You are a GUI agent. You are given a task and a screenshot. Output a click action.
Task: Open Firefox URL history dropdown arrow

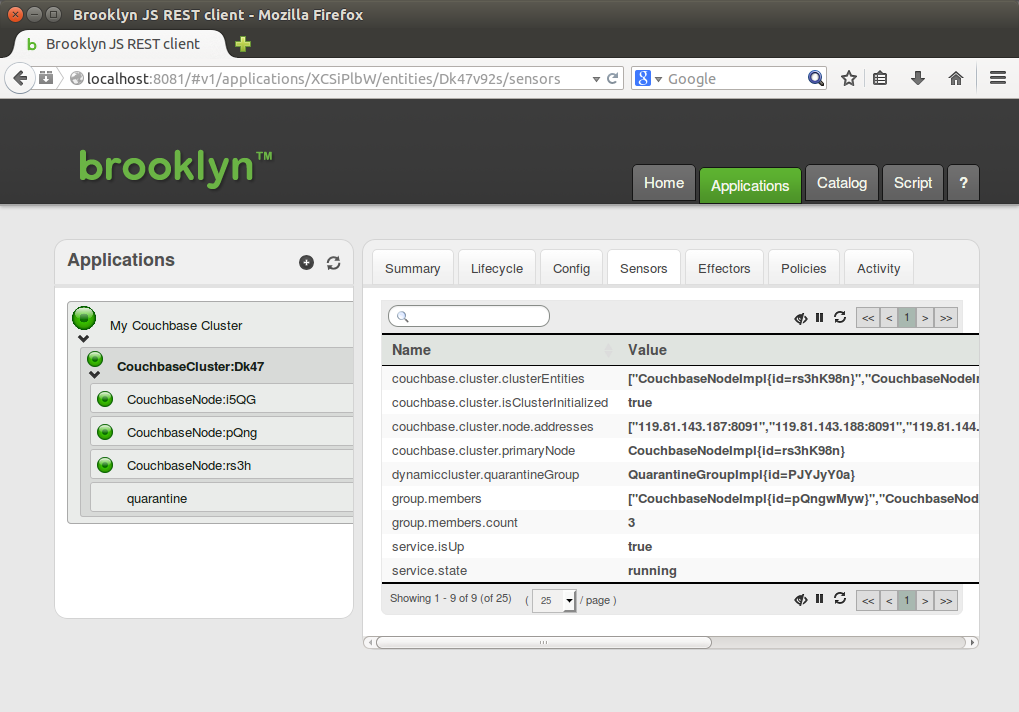[596, 79]
